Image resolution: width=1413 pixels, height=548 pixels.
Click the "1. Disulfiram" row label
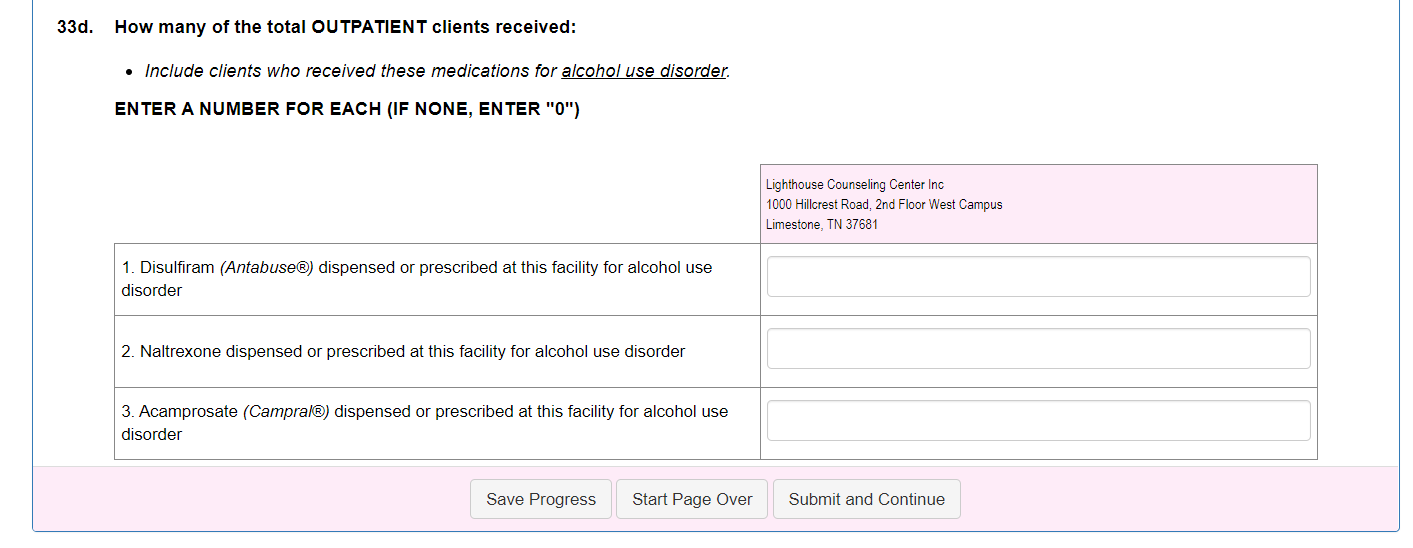pyautogui.click(x=168, y=268)
